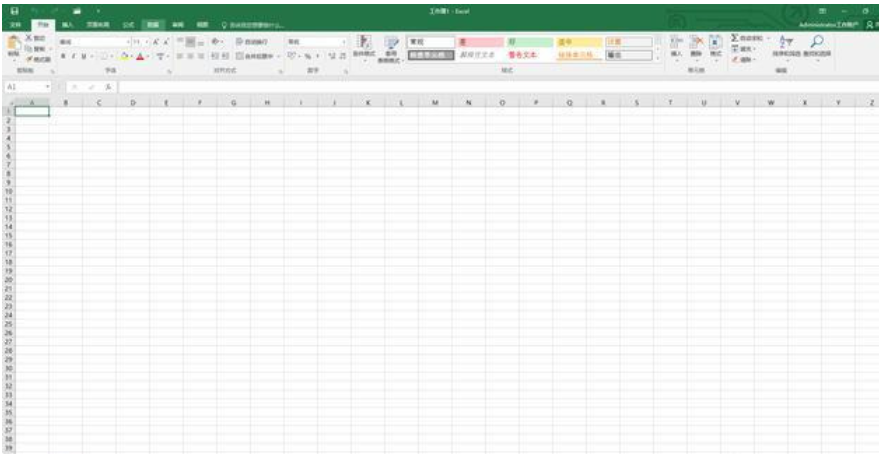Apply cell borders
This screenshot has width=879, height=456.
click(104, 56)
